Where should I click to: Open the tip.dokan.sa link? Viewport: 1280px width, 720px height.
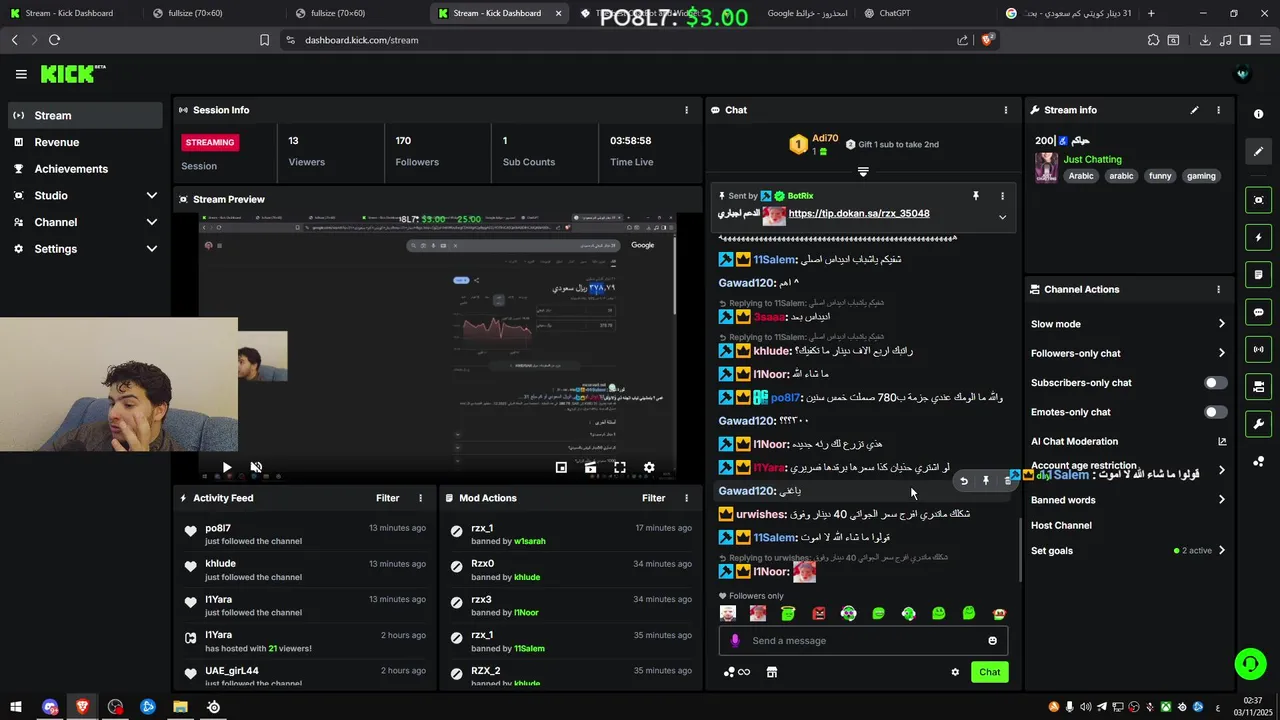[859, 213]
